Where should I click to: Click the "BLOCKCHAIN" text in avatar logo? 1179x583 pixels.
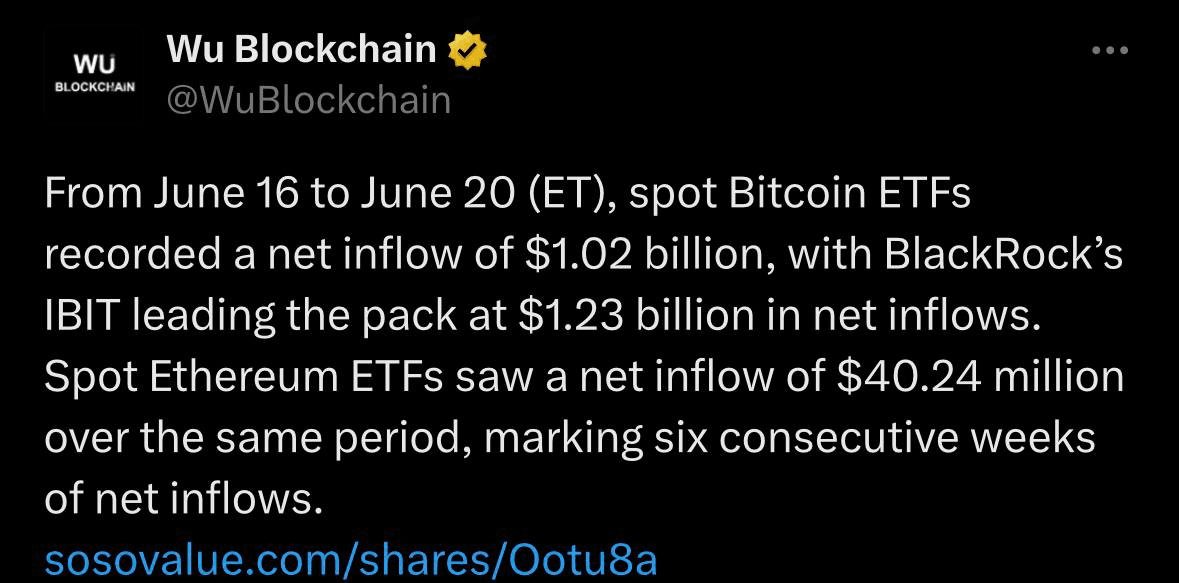point(94,87)
